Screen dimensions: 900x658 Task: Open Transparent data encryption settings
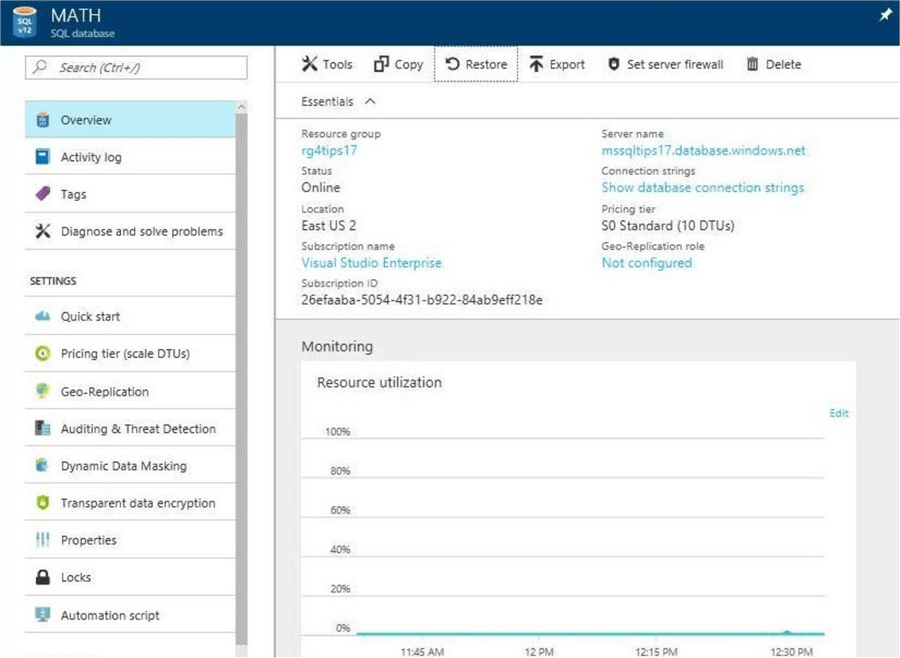[130, 502]
